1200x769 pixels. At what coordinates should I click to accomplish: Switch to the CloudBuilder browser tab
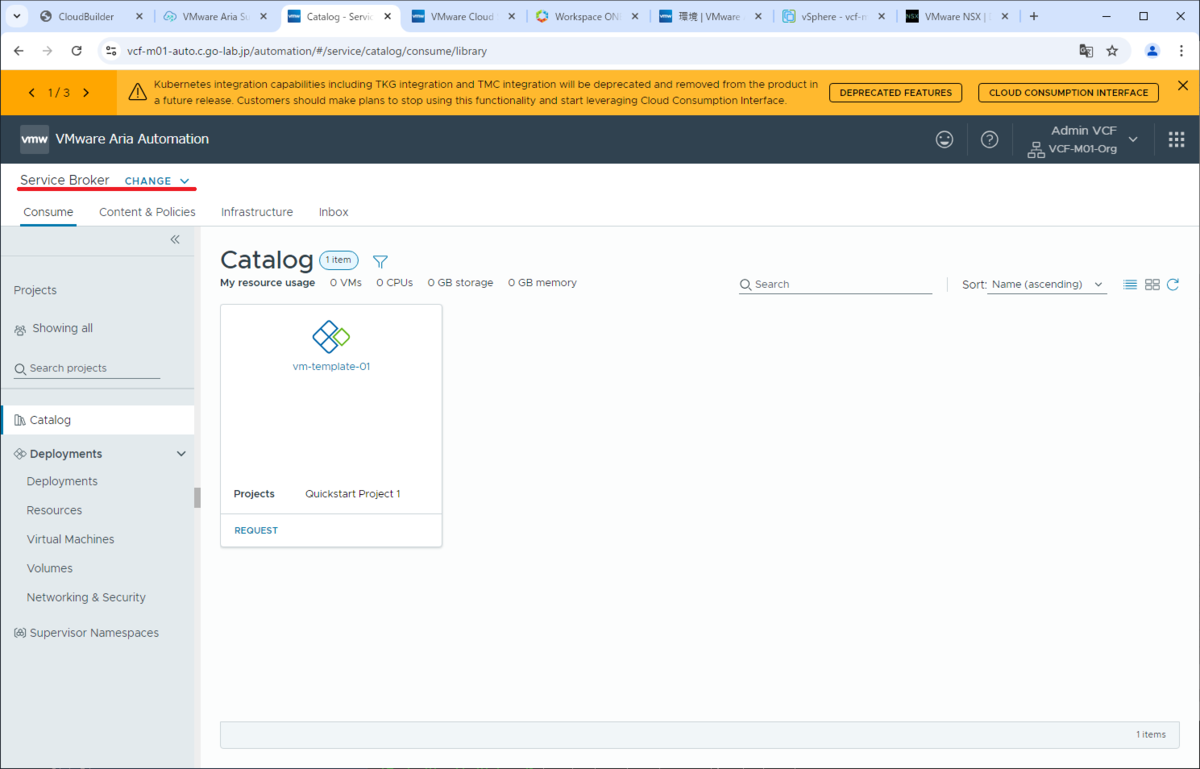[88, 17]
